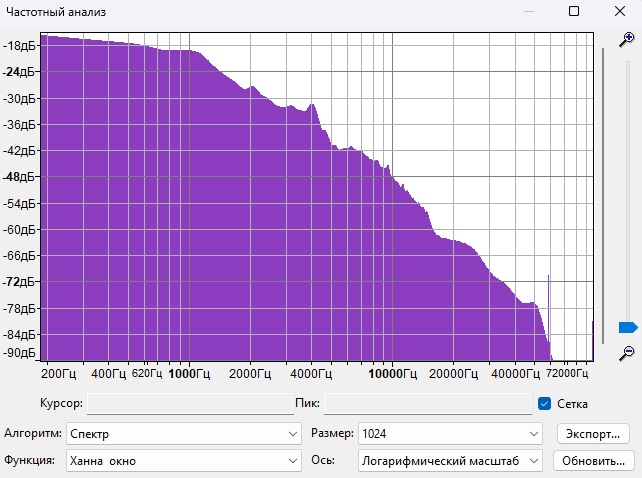Click the 20000Гц frequency axis label
This screenshot has height=478, width=642.
pyautogui.click(x=454, y=374)
